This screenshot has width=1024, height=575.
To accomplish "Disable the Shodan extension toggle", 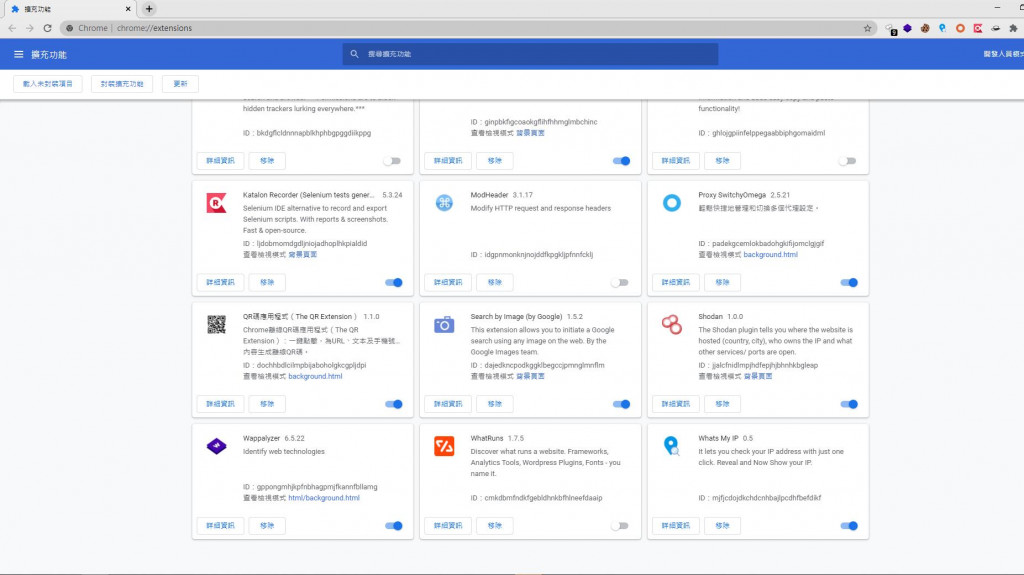I will (849, 404).
